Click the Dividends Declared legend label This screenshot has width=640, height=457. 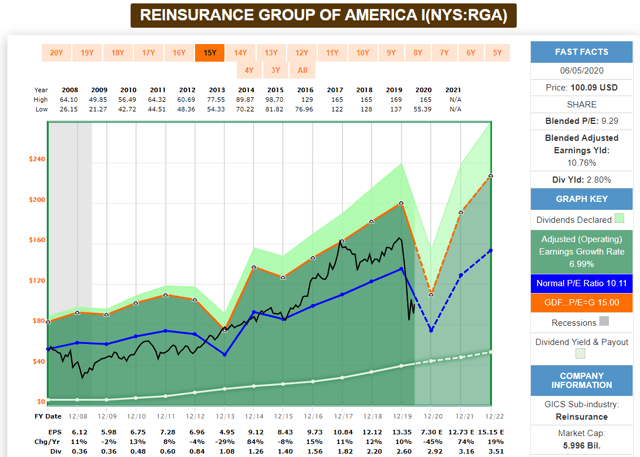573,220
